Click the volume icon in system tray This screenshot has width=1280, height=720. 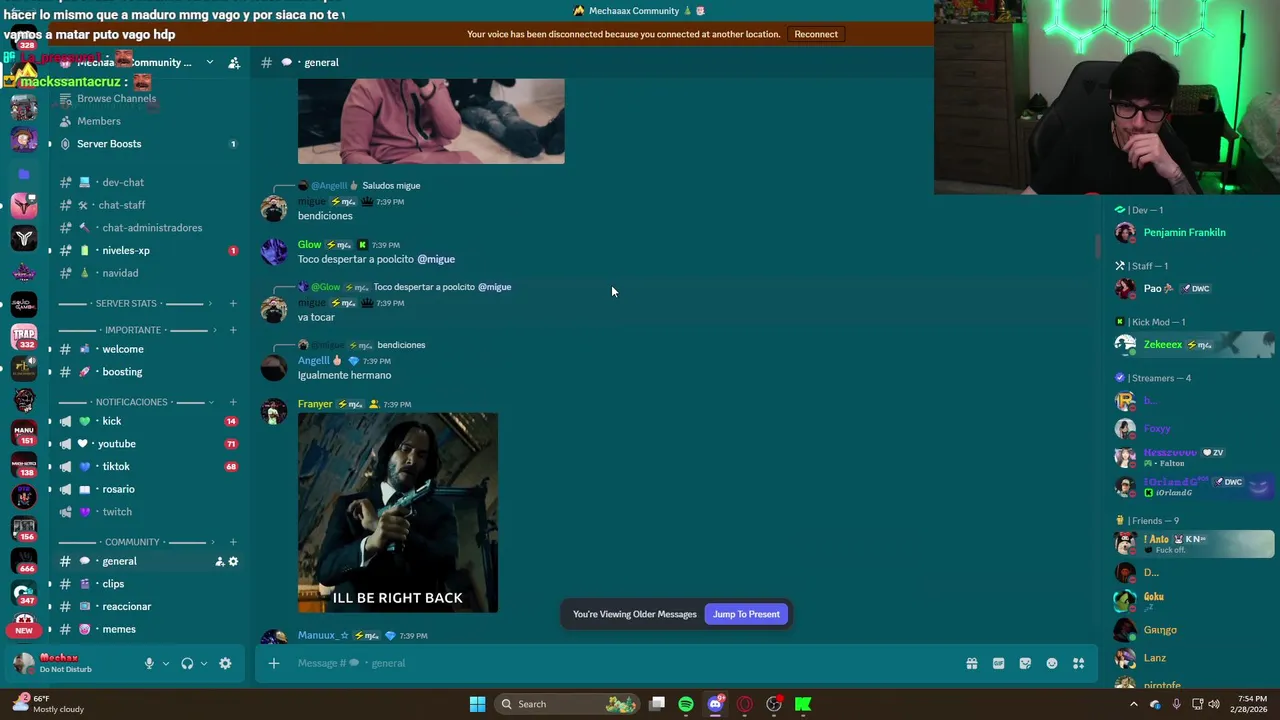[x=1213, y=704]
